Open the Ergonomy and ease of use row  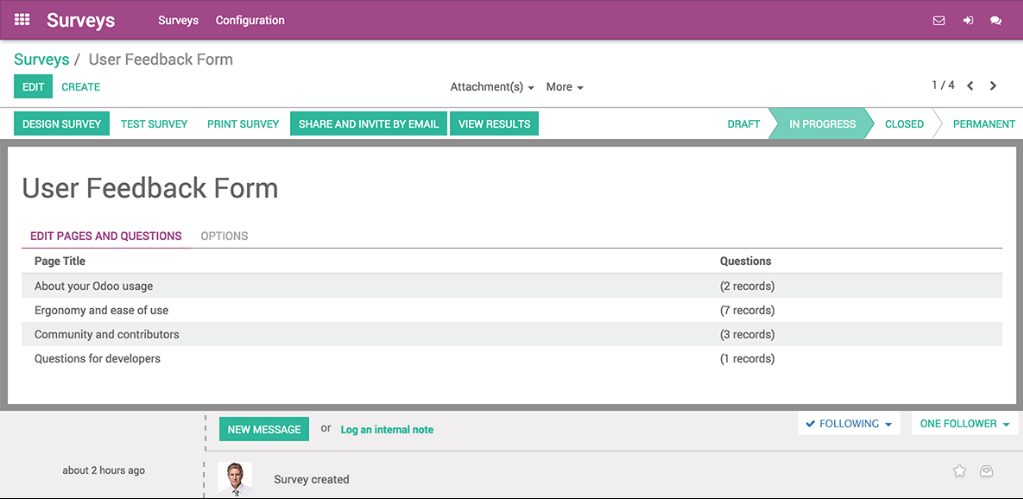click(512, 310)
